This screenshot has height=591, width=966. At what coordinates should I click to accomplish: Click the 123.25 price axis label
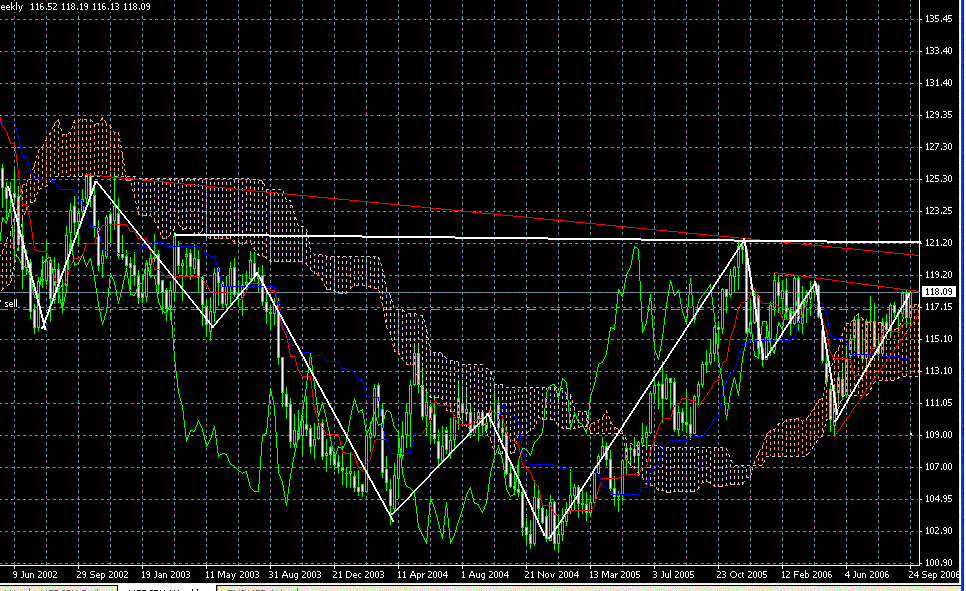pos(939,211)
